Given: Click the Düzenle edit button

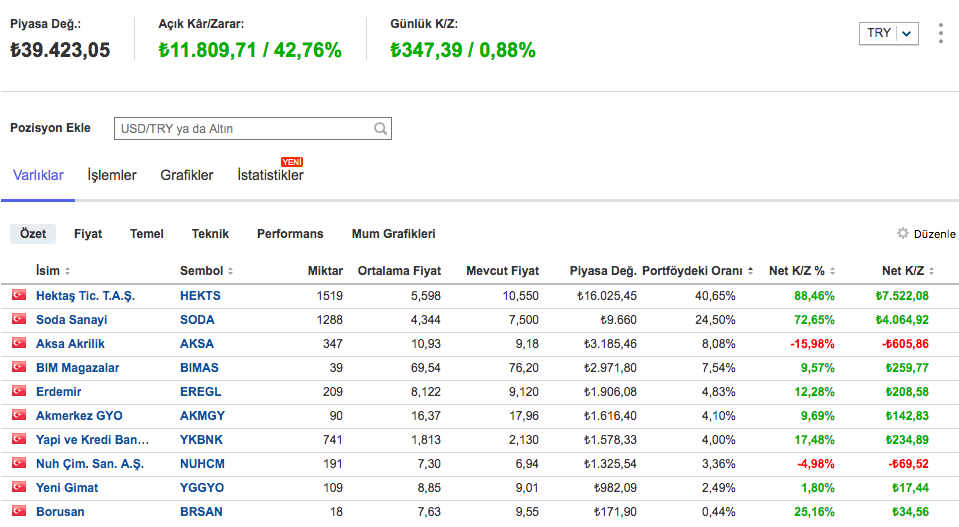Looking at the screenshot, I should click(934, 234).
